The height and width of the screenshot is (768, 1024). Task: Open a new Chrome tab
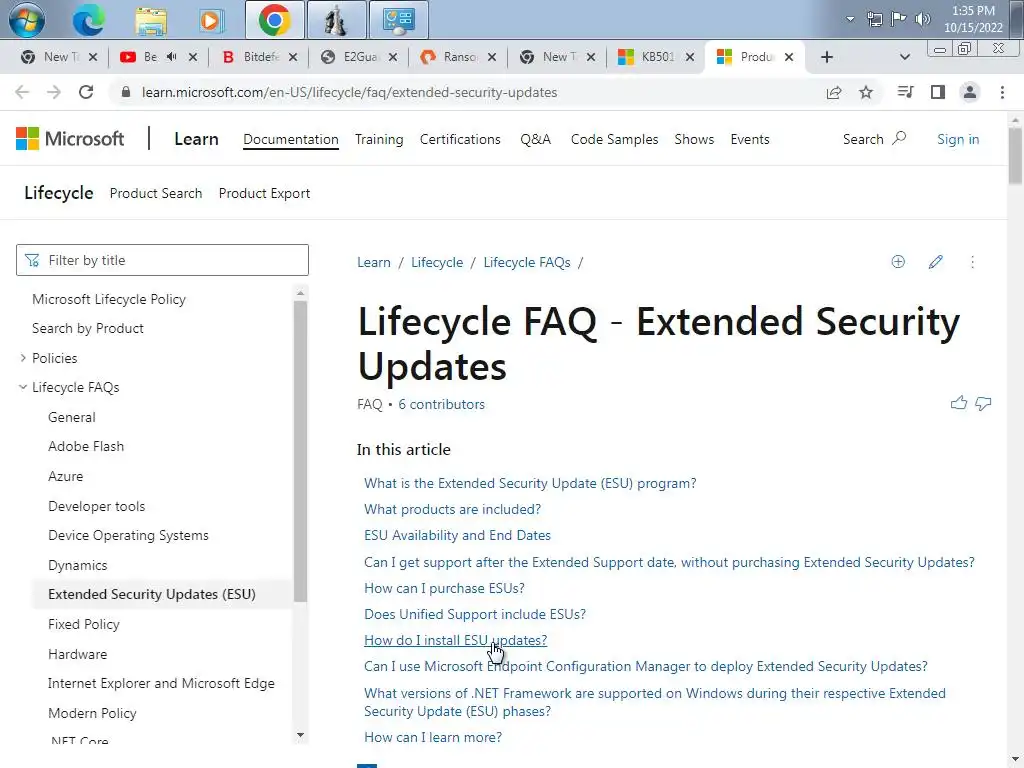click(x=827, y=57)
